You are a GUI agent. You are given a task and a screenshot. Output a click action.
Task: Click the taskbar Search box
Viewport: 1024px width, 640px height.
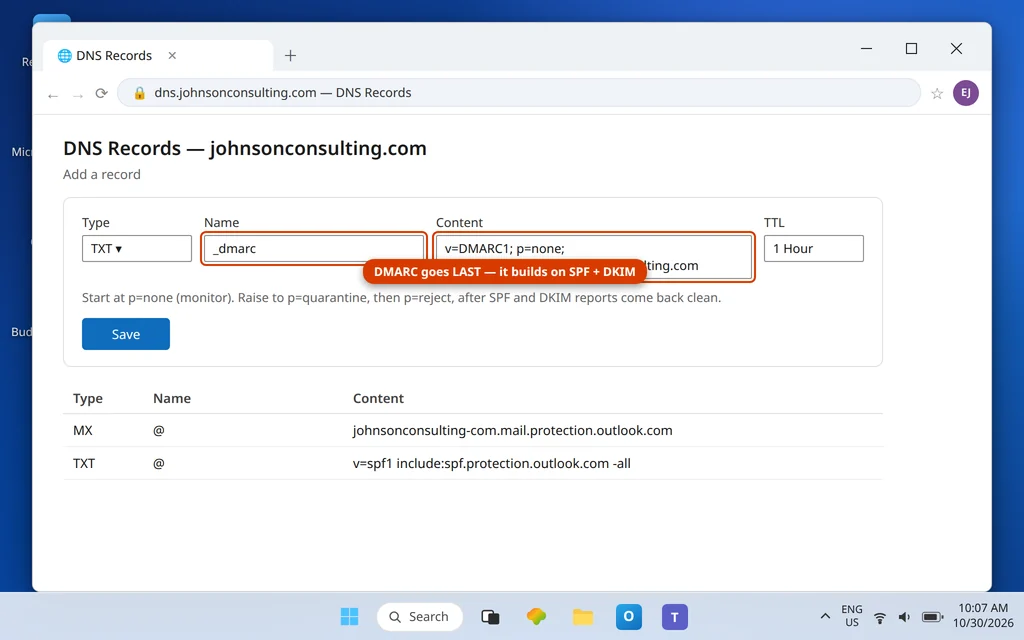420,616
